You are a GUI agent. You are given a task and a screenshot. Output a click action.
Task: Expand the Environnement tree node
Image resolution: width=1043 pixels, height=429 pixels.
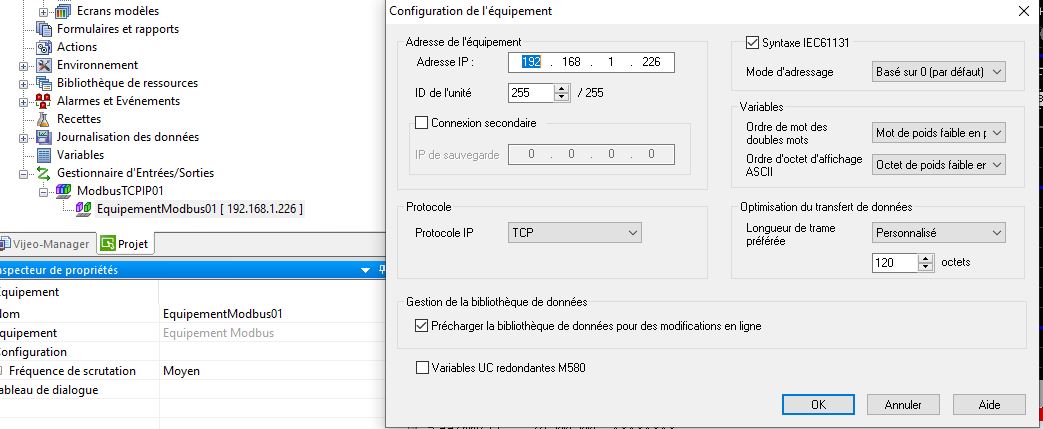coord(24,65)
